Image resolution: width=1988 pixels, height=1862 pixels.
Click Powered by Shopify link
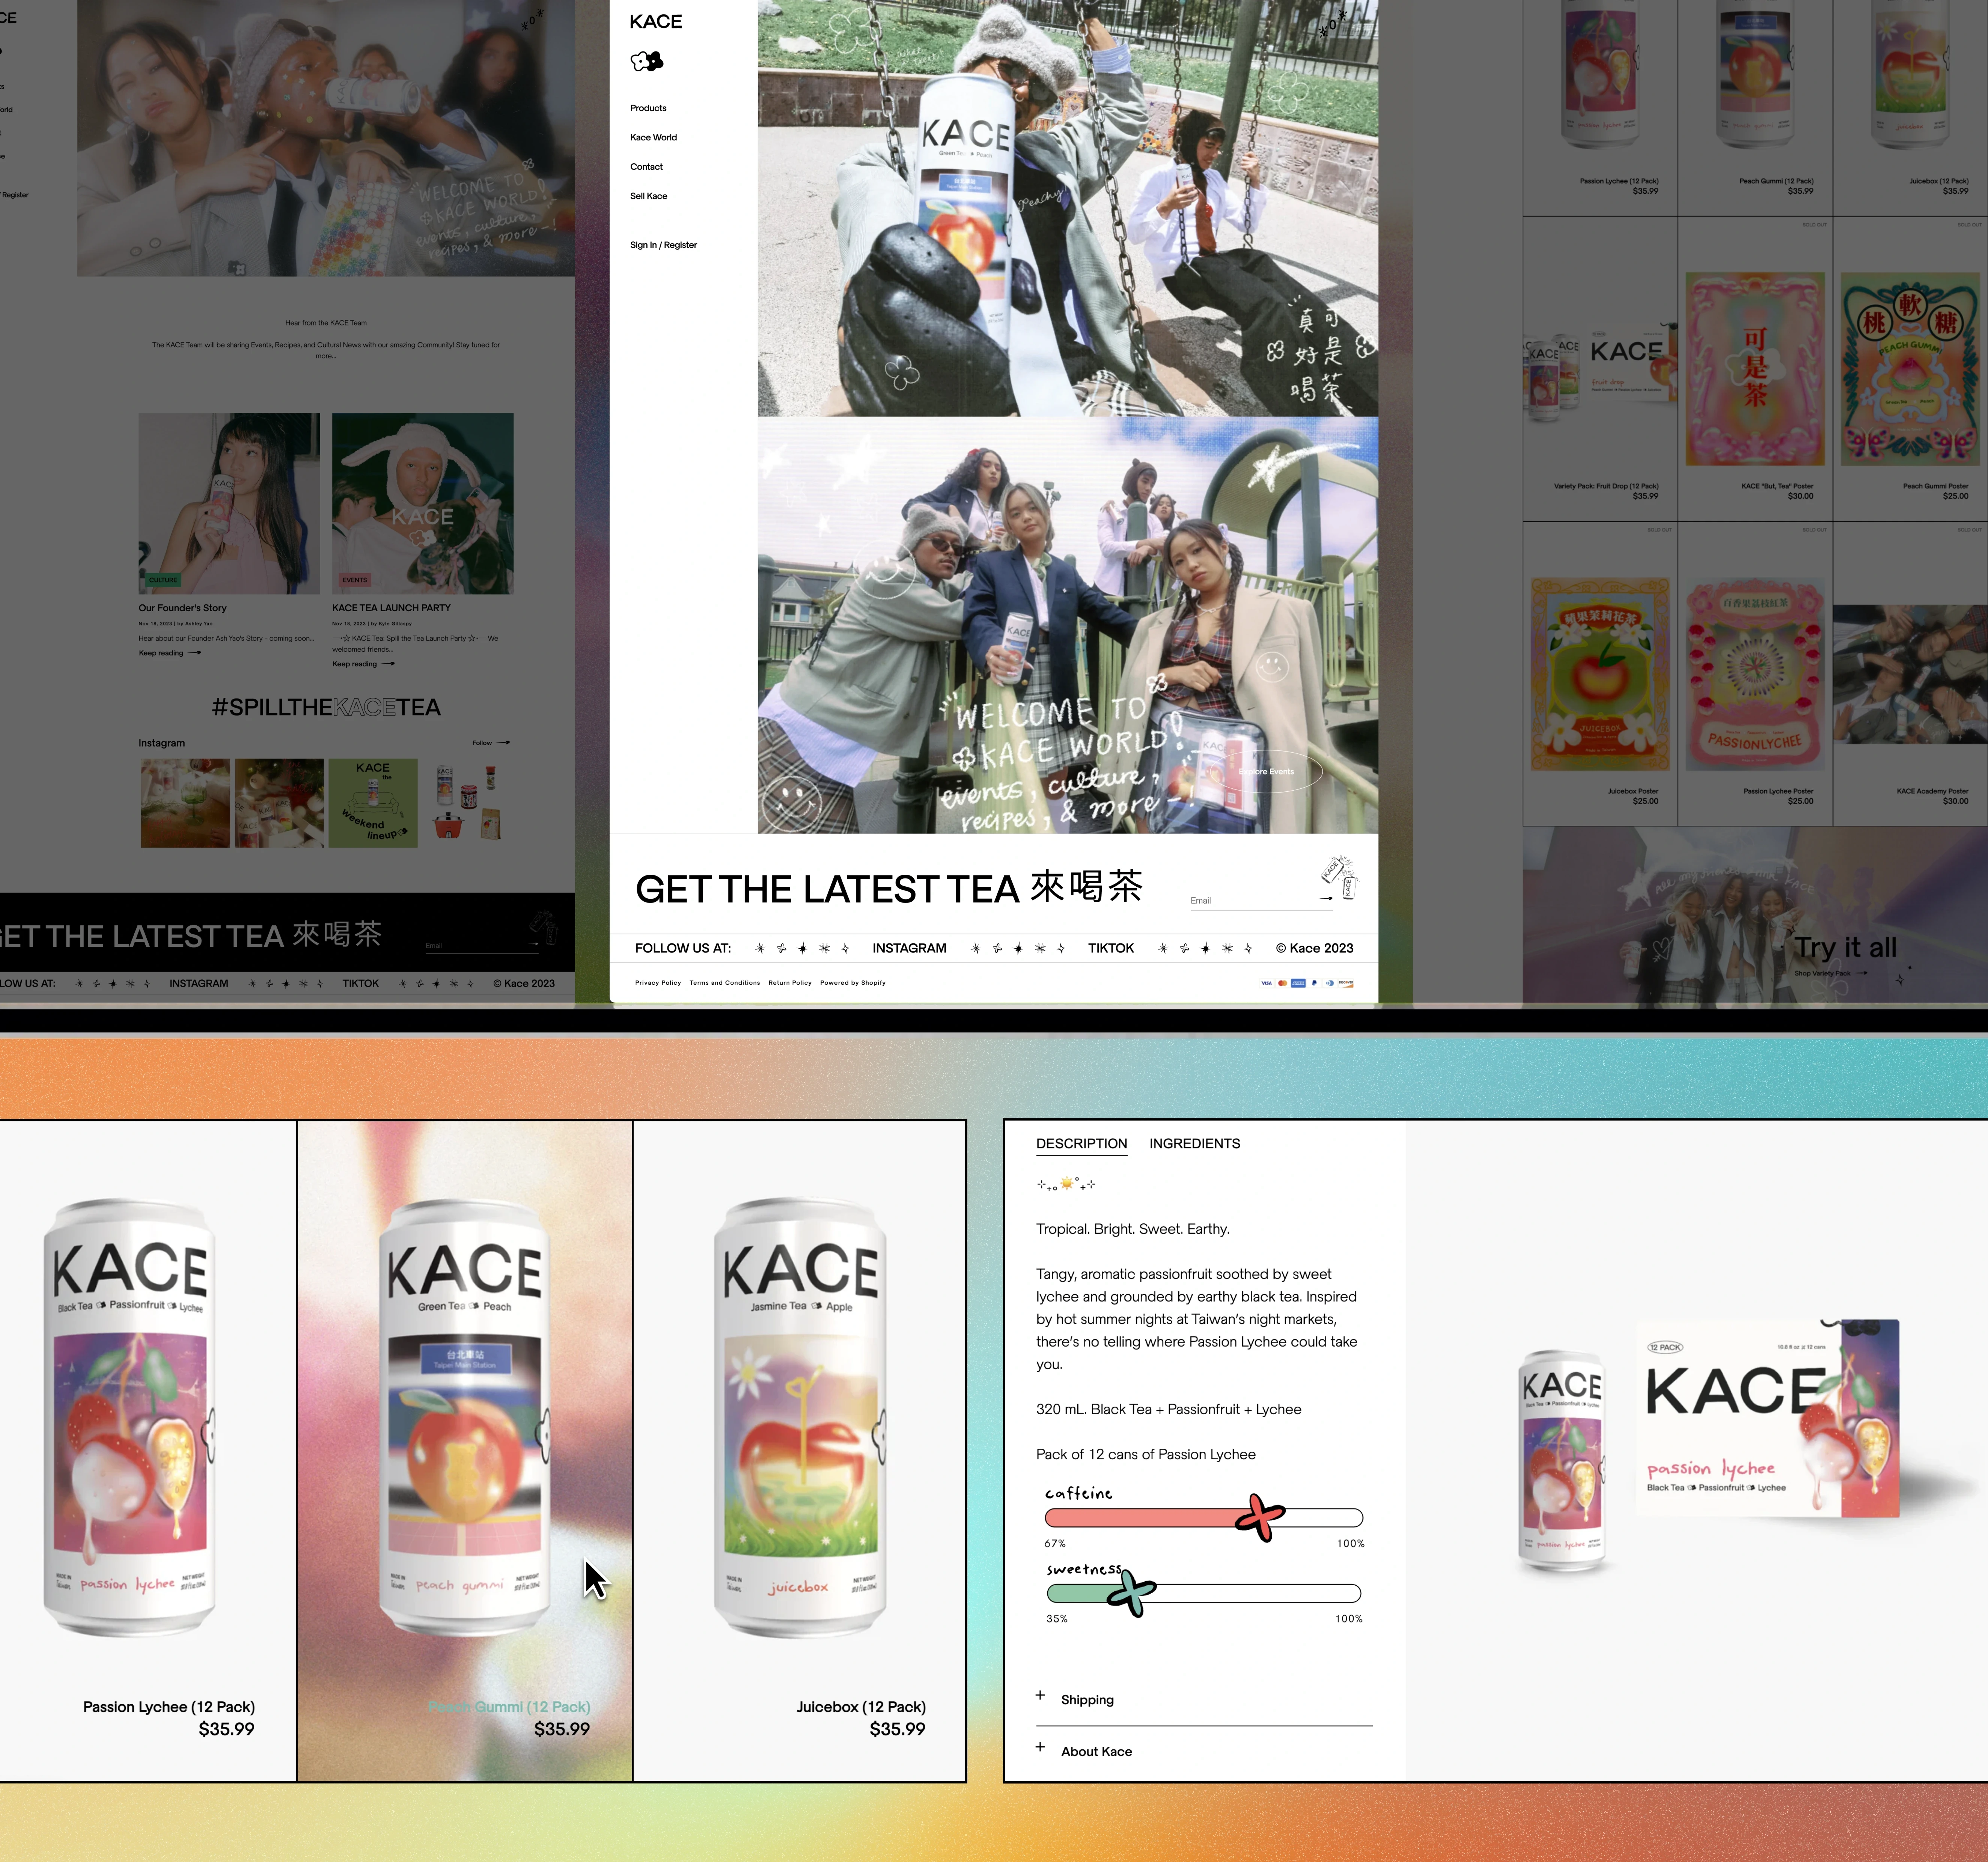(x=852, y=983)
